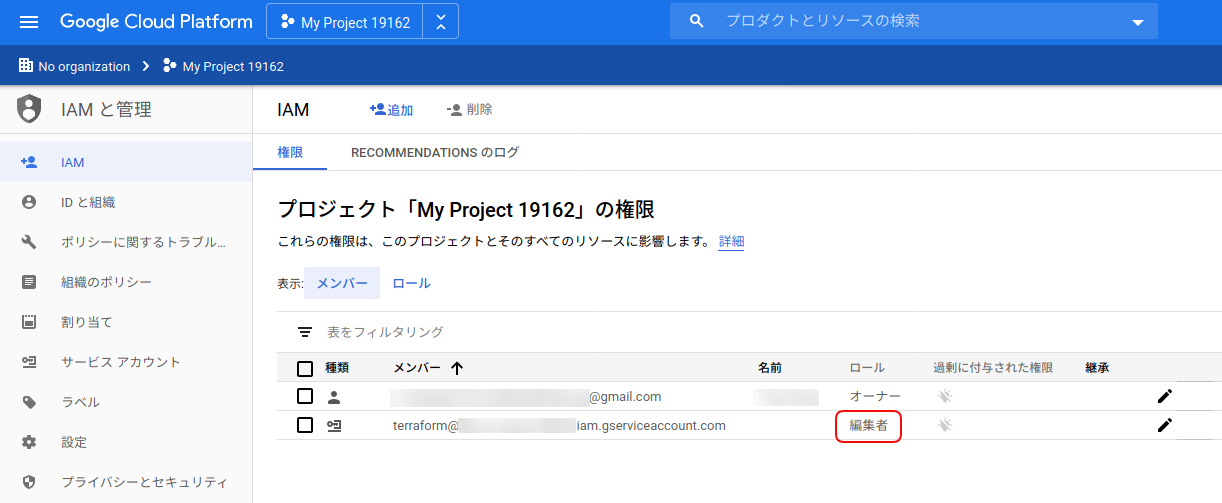Click the search magnifier icon
Image resolution: width=1222 pixels, height=503 pixels.
[x=697, y=21]
